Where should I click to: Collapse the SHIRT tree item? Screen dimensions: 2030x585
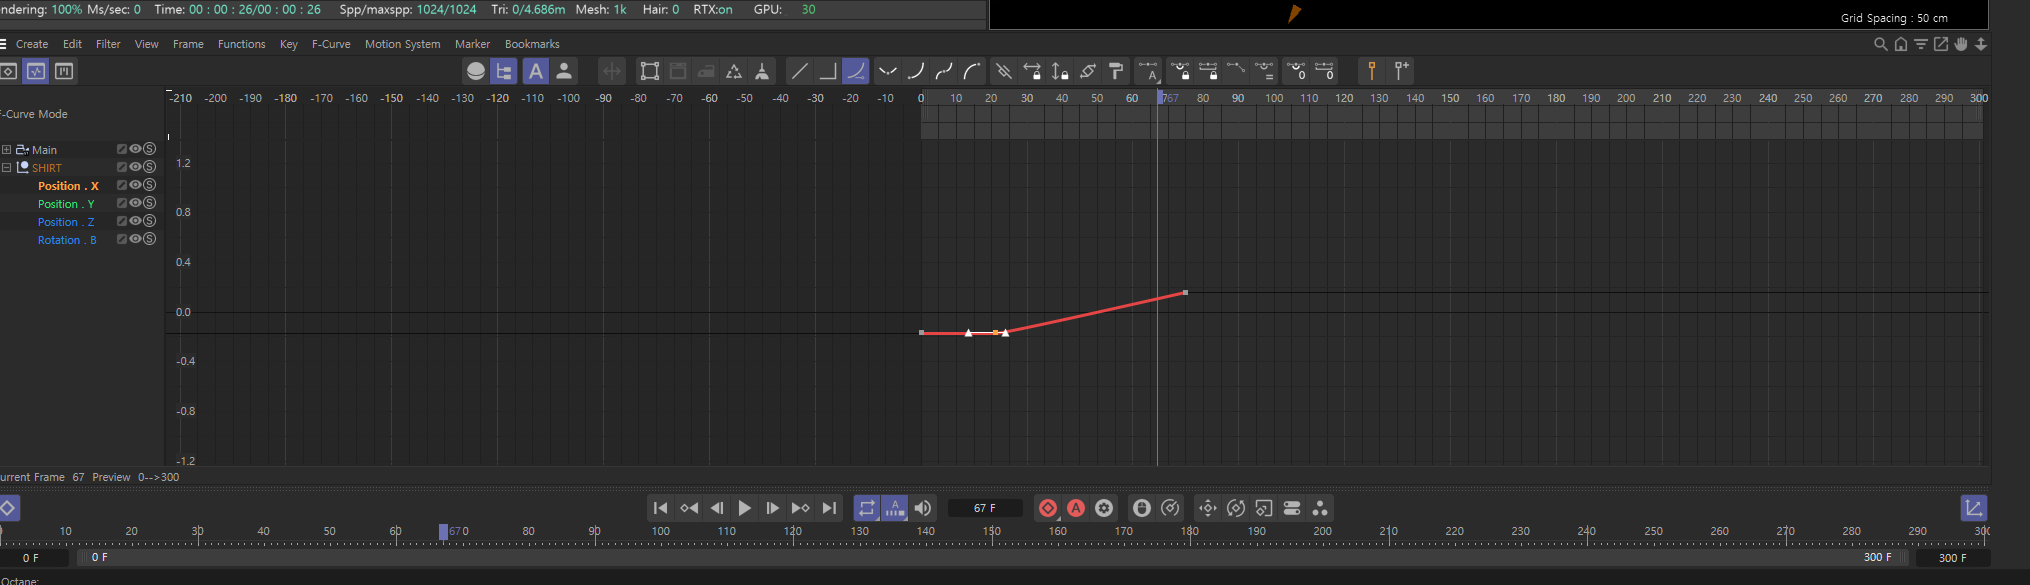6,168
